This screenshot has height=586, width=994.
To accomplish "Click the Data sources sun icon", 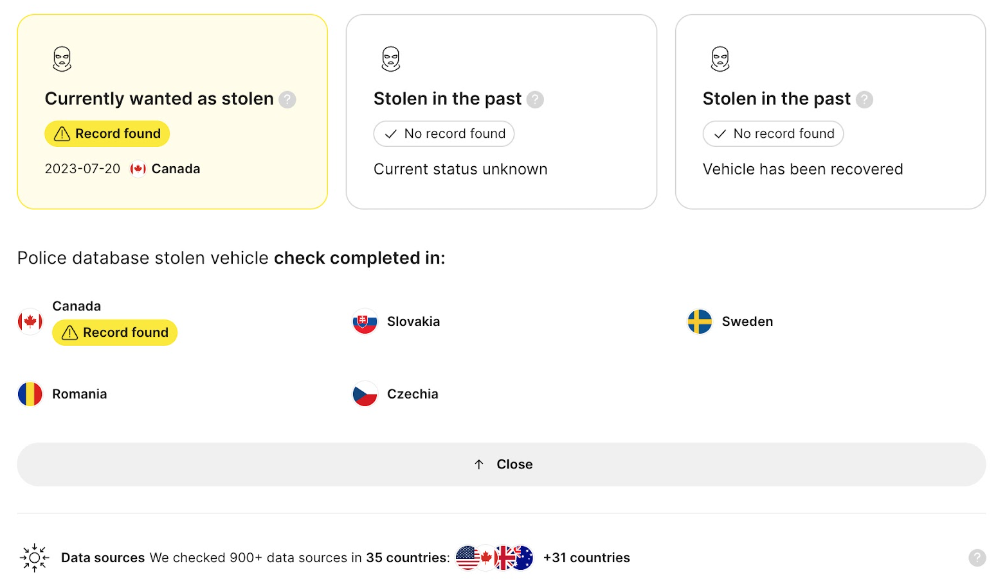I will coord(34,557).
